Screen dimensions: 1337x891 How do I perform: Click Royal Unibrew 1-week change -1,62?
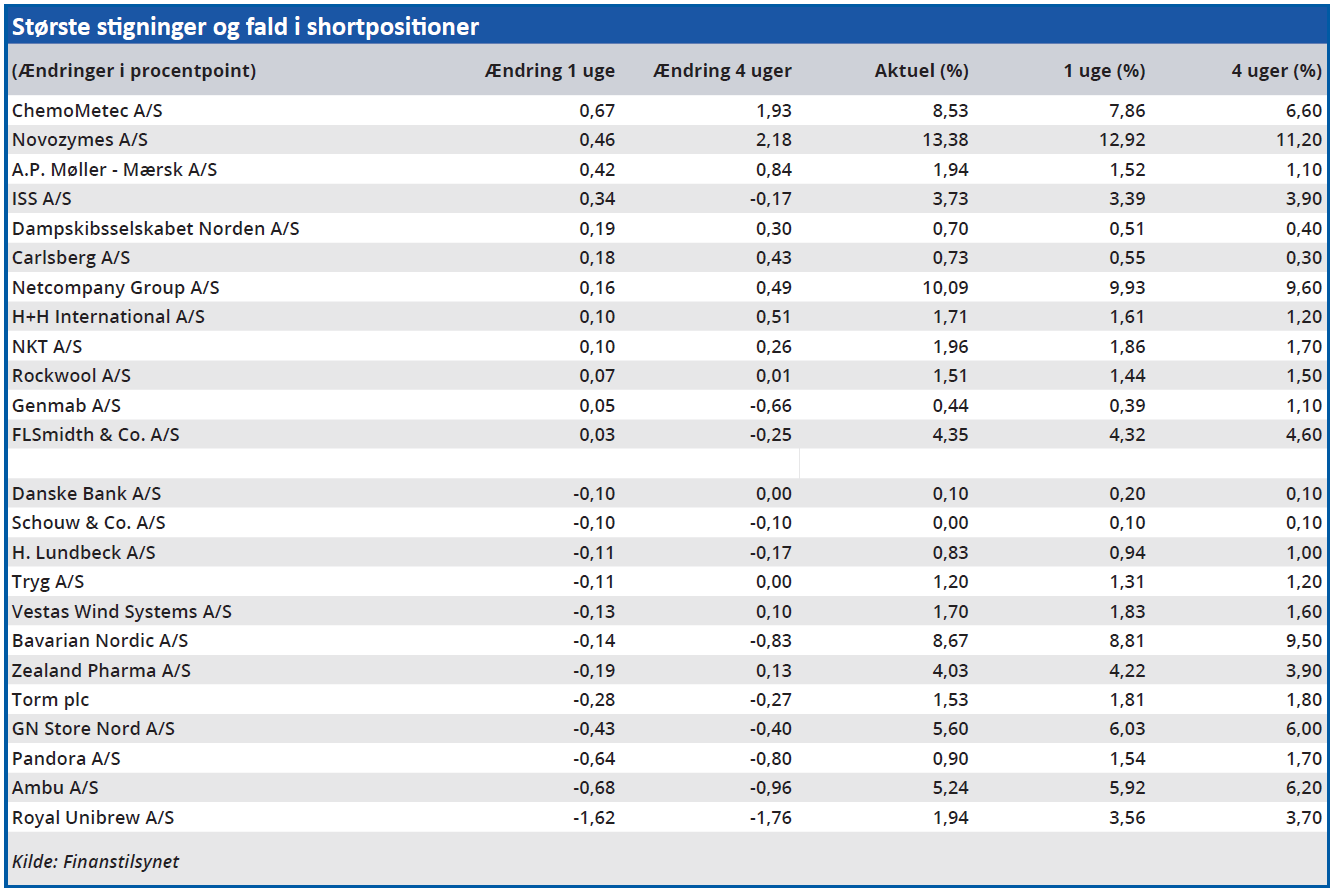(x=594, y=818)
